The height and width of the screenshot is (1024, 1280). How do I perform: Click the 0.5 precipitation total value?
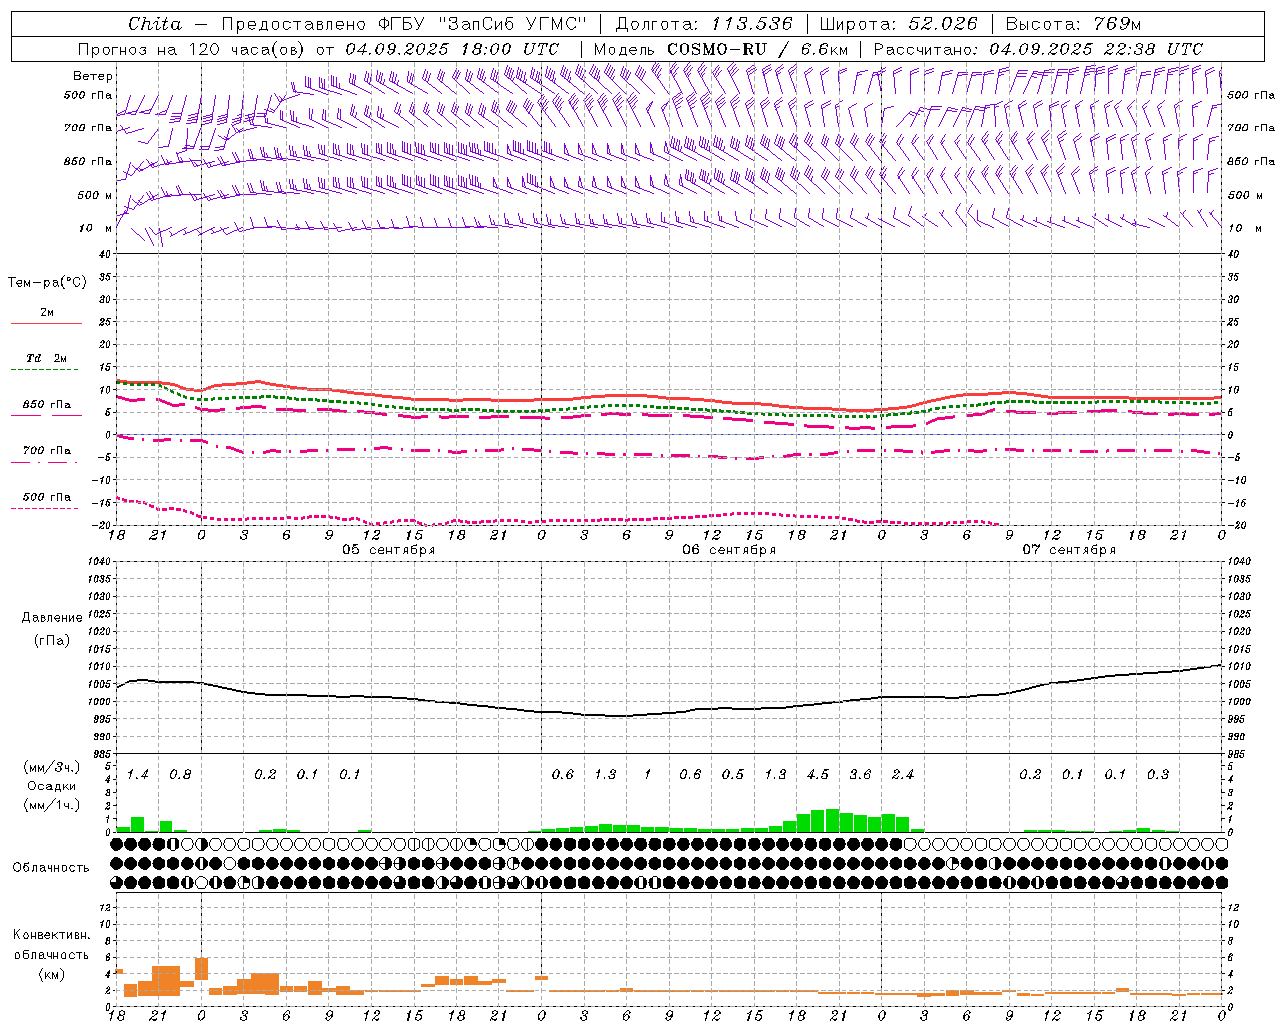pyautogui.click(x=733, y=775)
